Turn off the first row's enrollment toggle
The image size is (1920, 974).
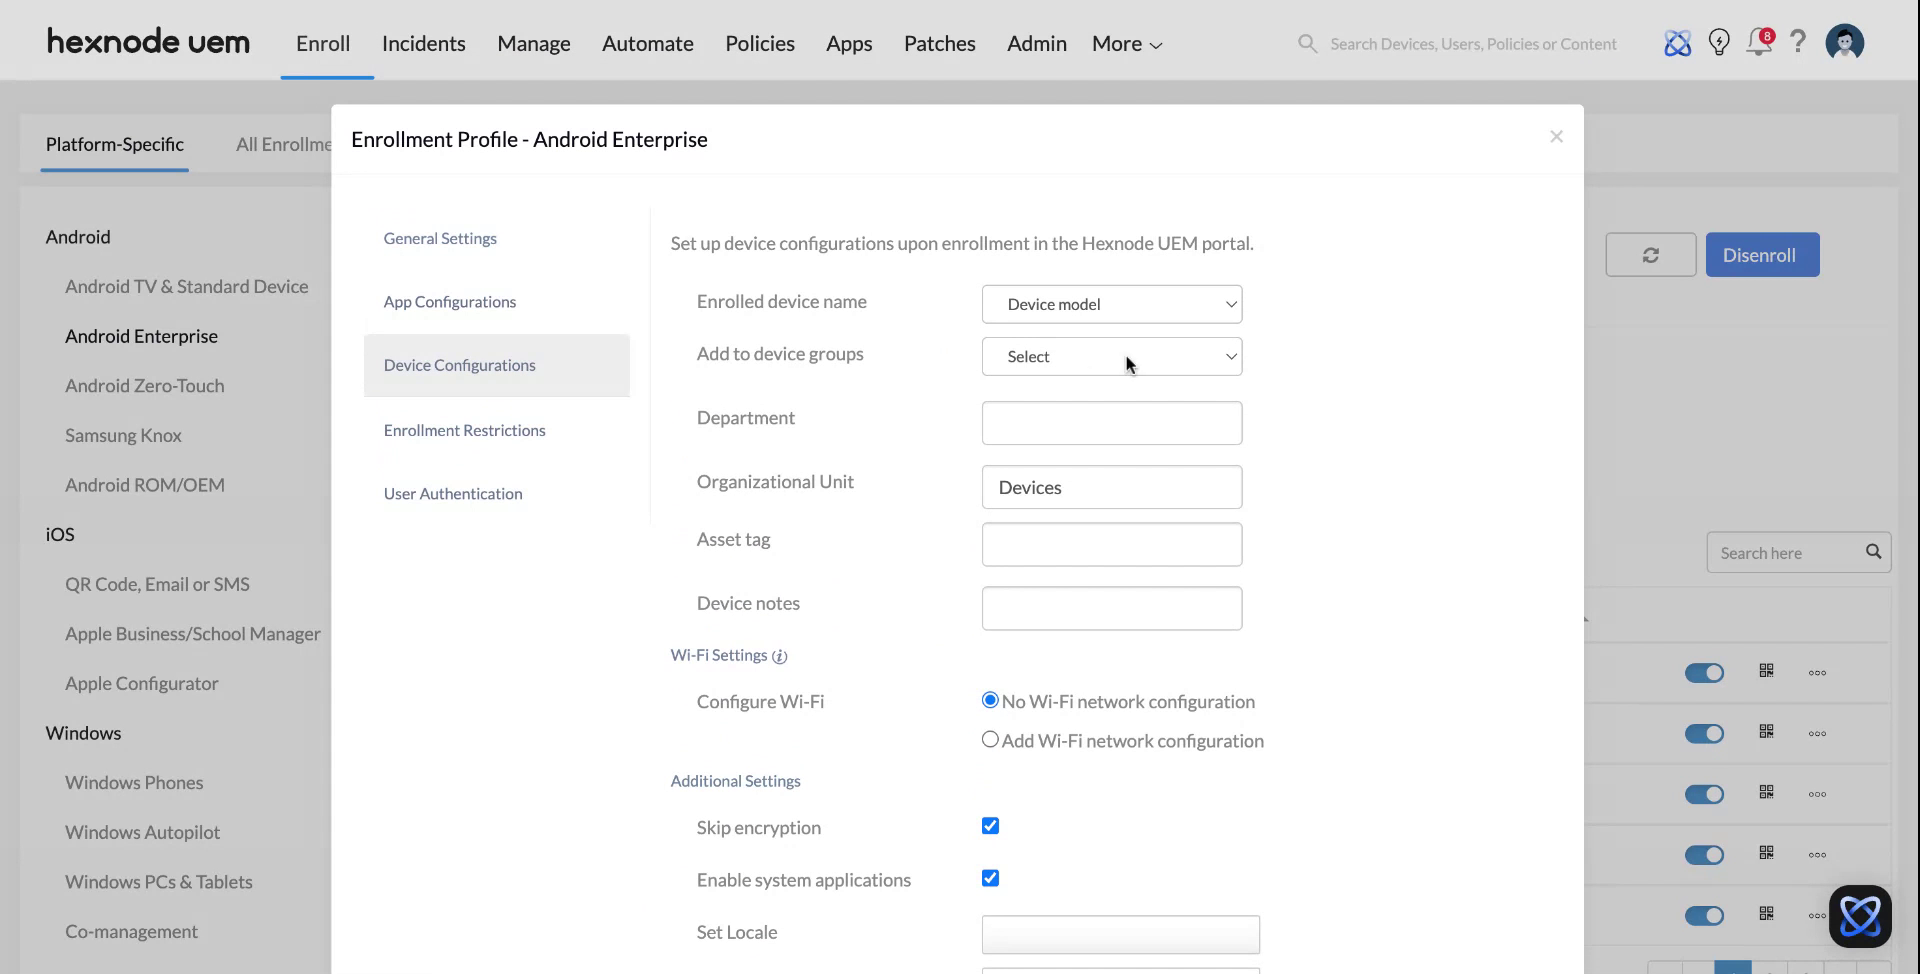1704,672
